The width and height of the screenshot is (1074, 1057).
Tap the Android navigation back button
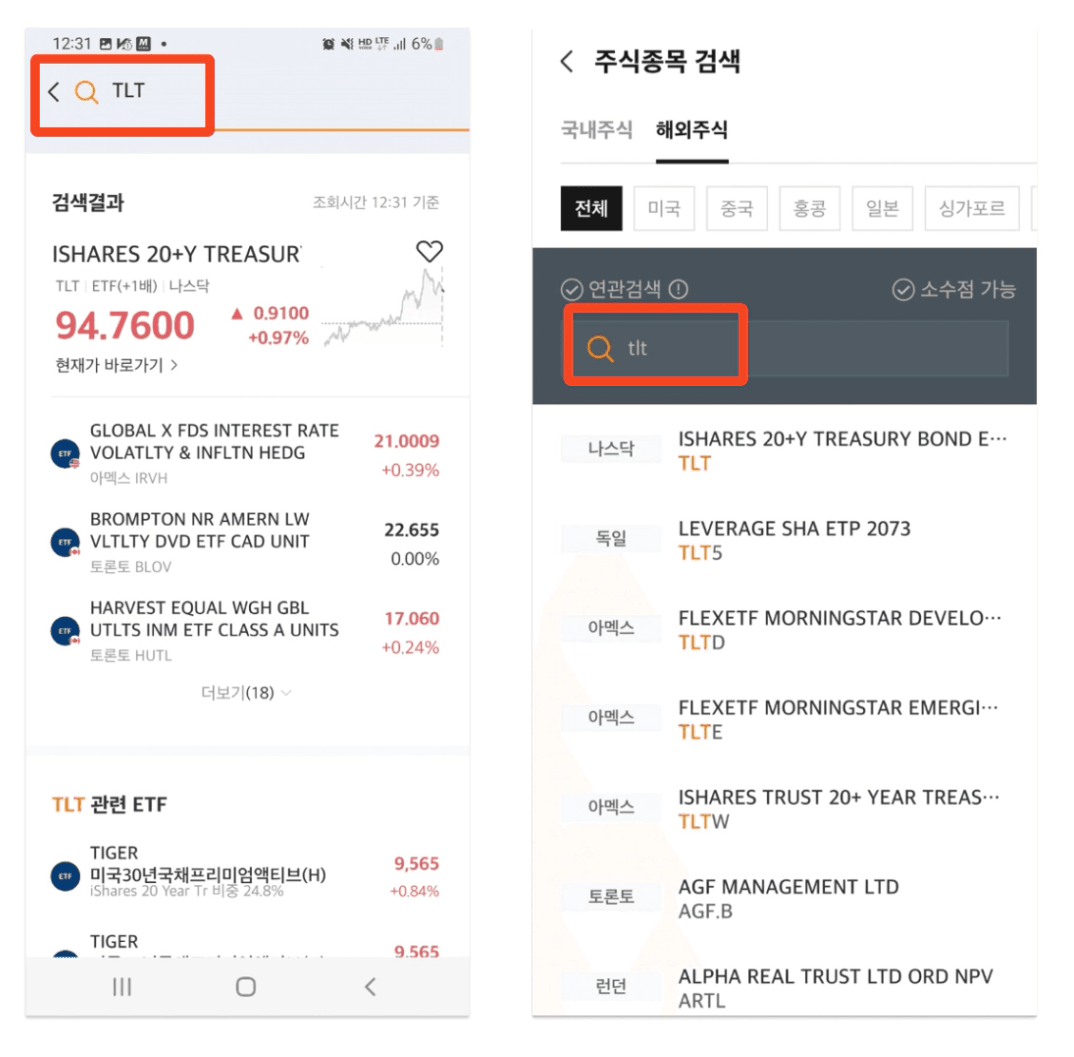click(370, 986)
